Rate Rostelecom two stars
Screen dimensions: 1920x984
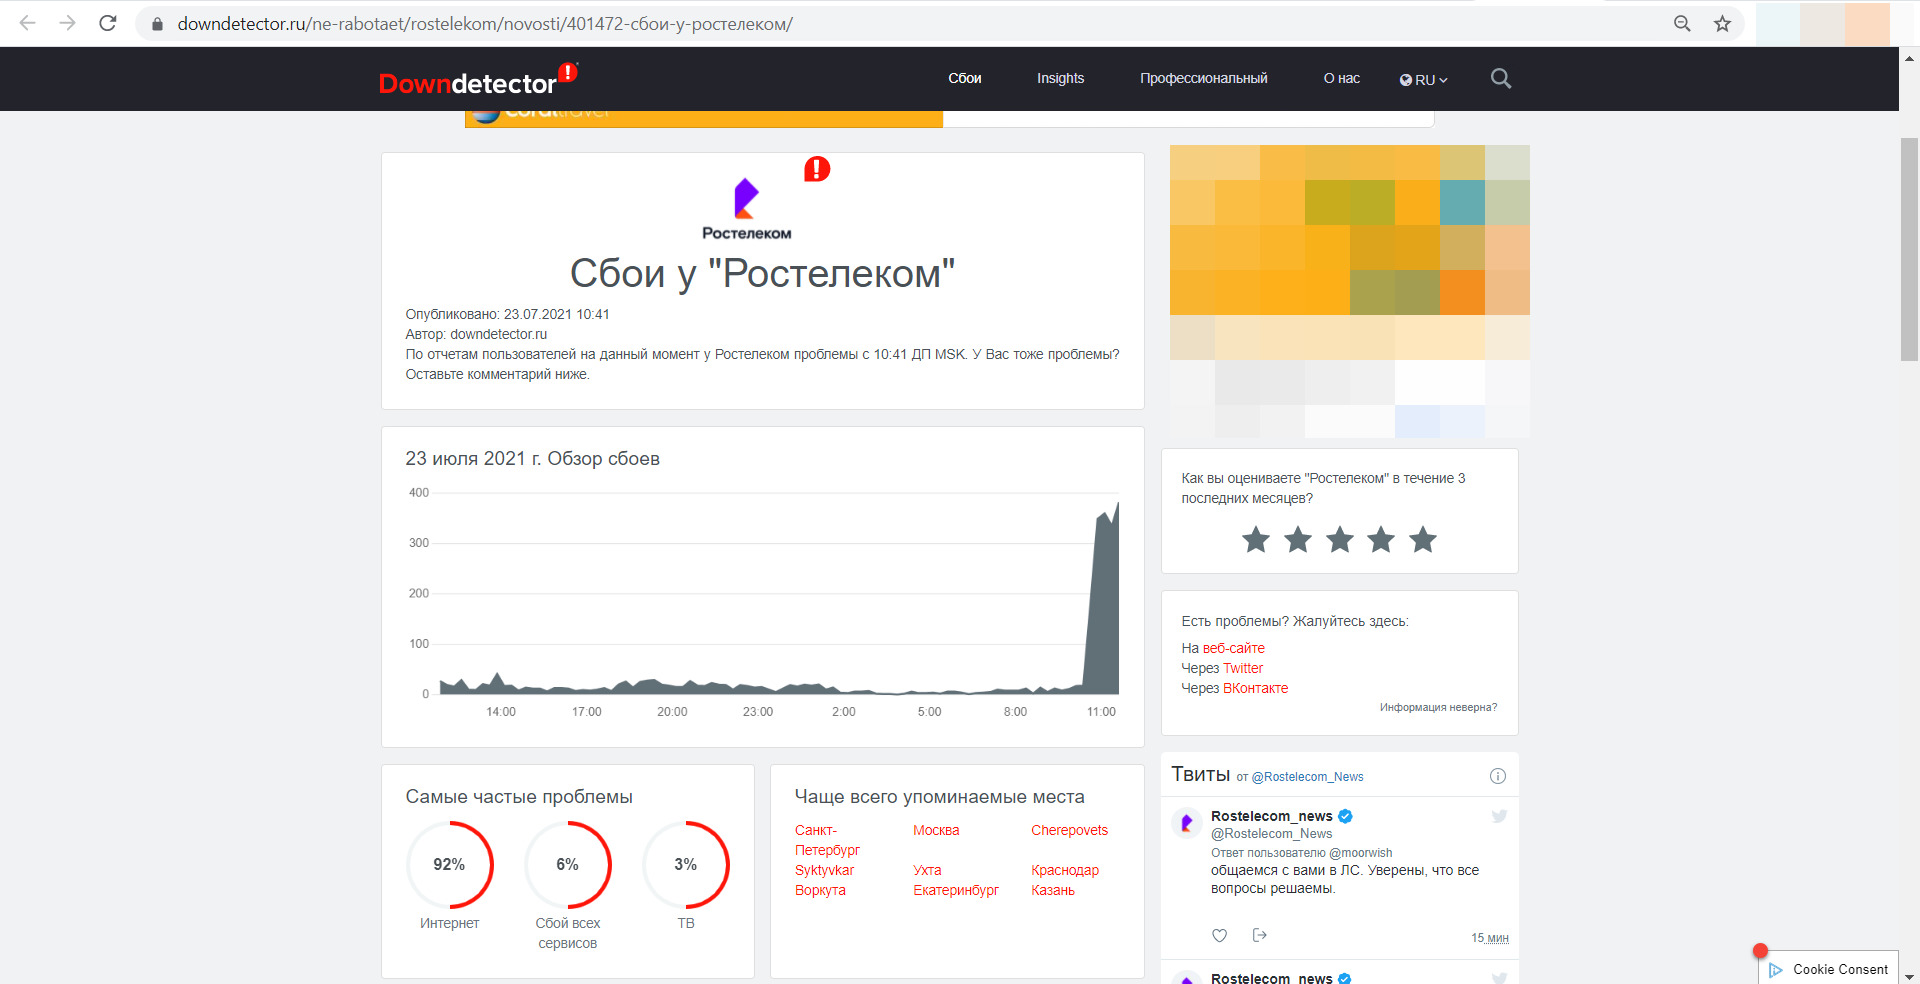(1298, 540)
